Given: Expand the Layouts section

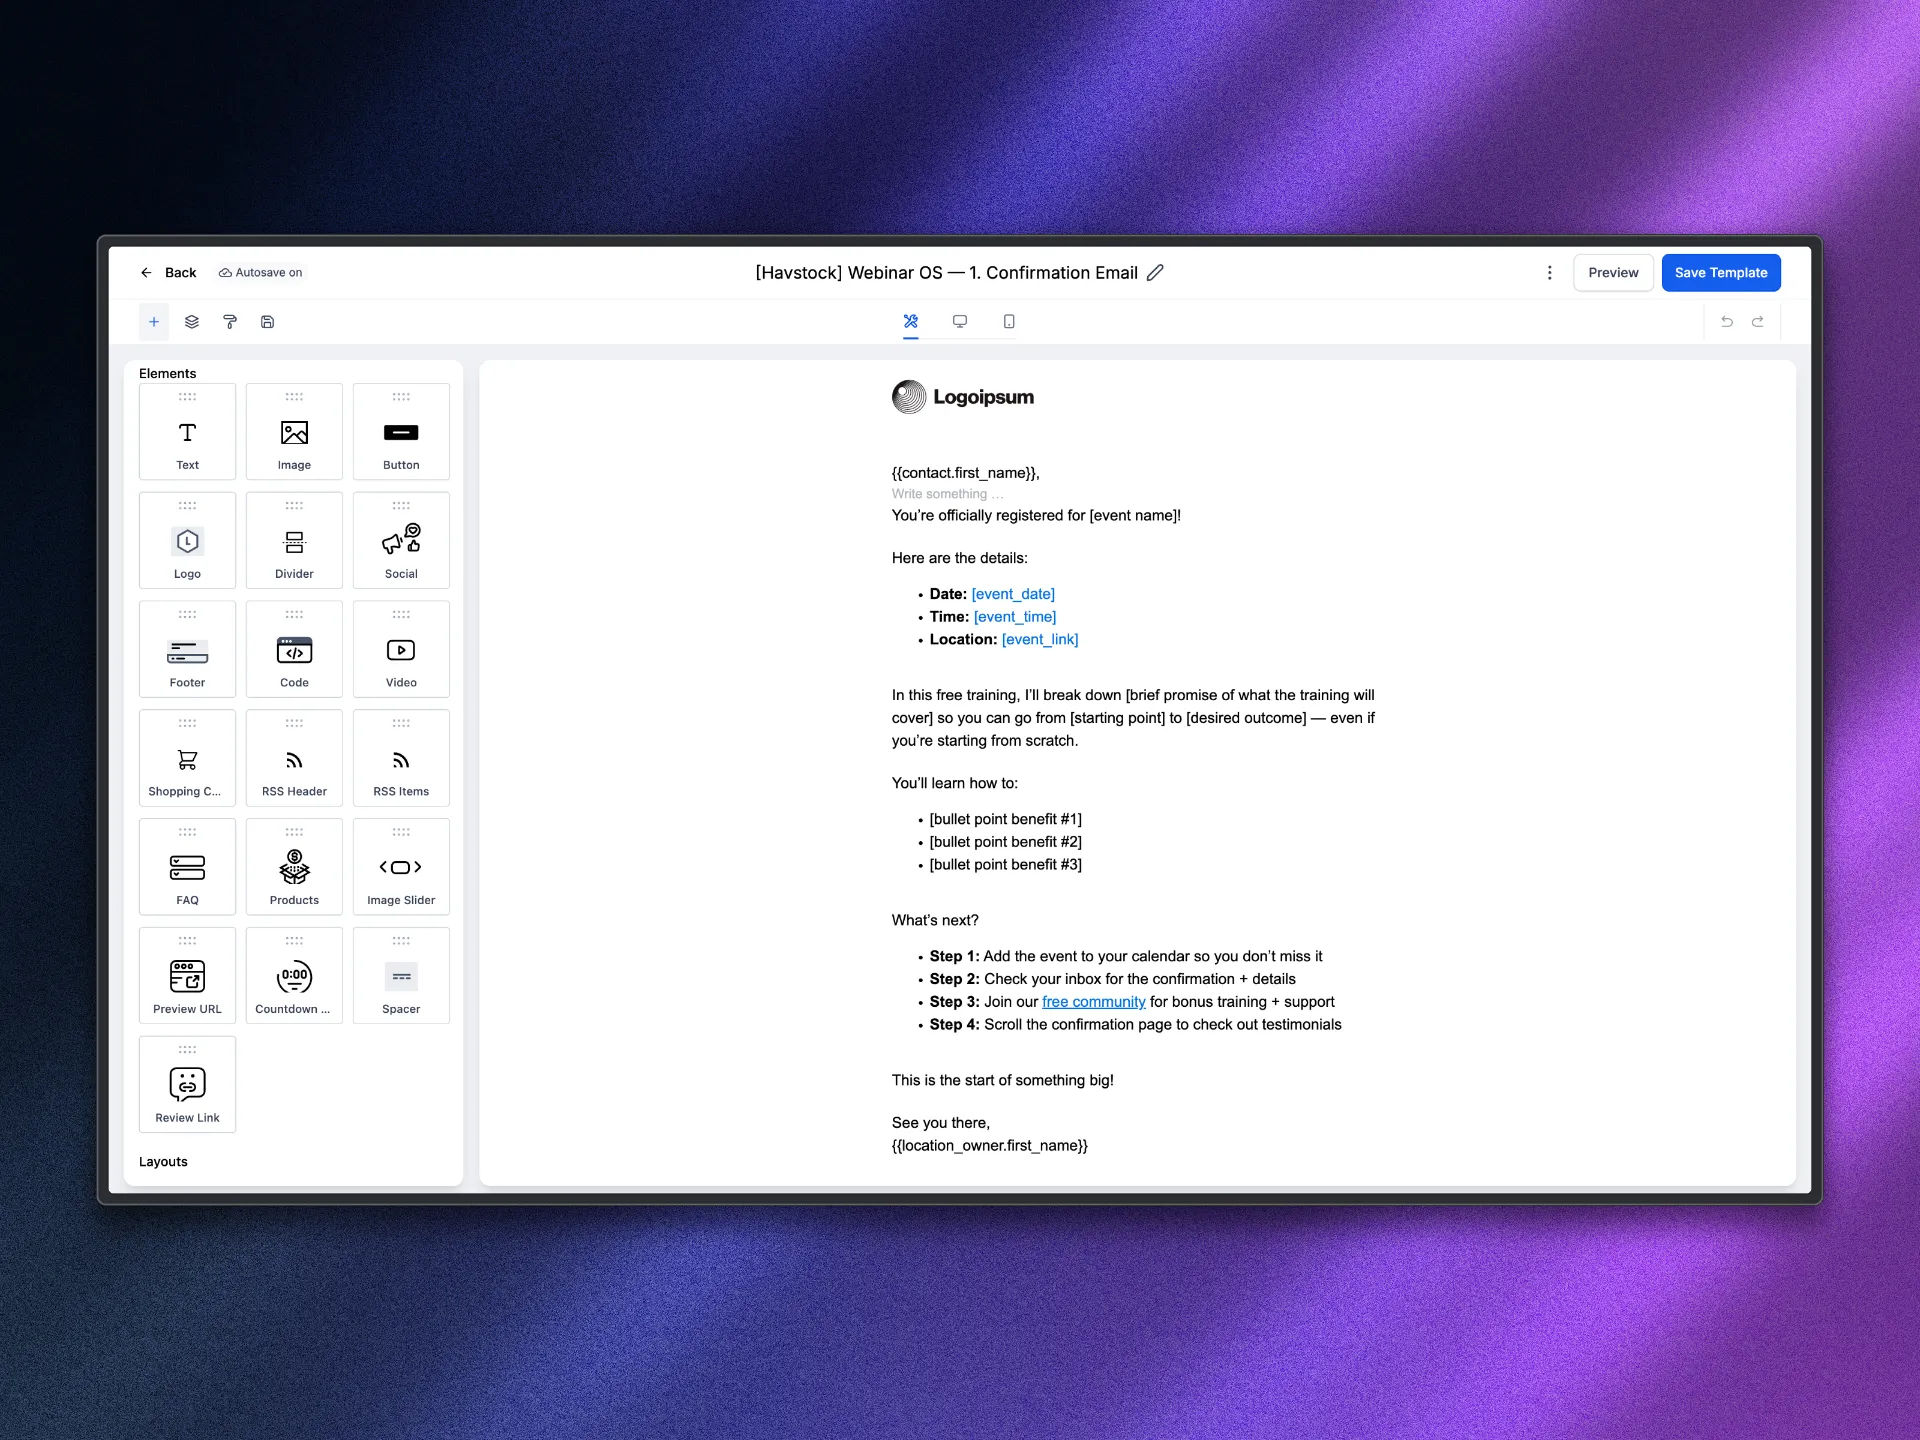Looking at the screenshot, I should 163,1162.
